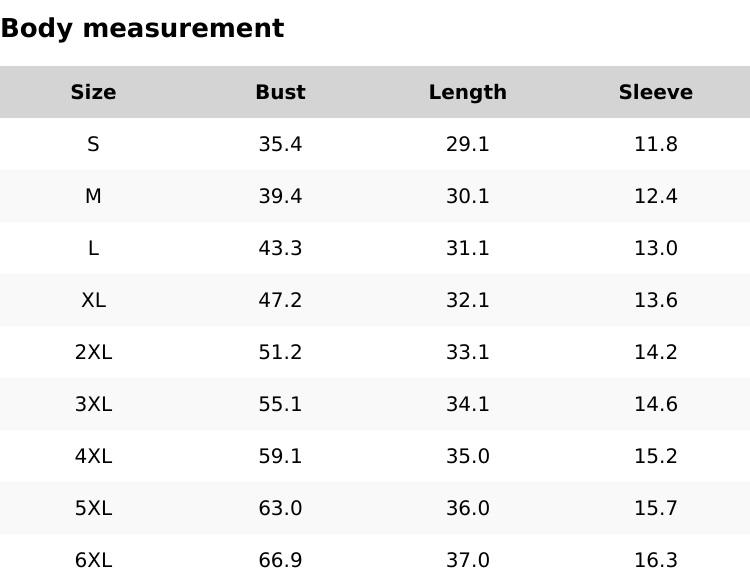The width and height of the screenshot is (750, 586).
Task: Select the 14.2 sleeve cell
Action: point(655,352)
